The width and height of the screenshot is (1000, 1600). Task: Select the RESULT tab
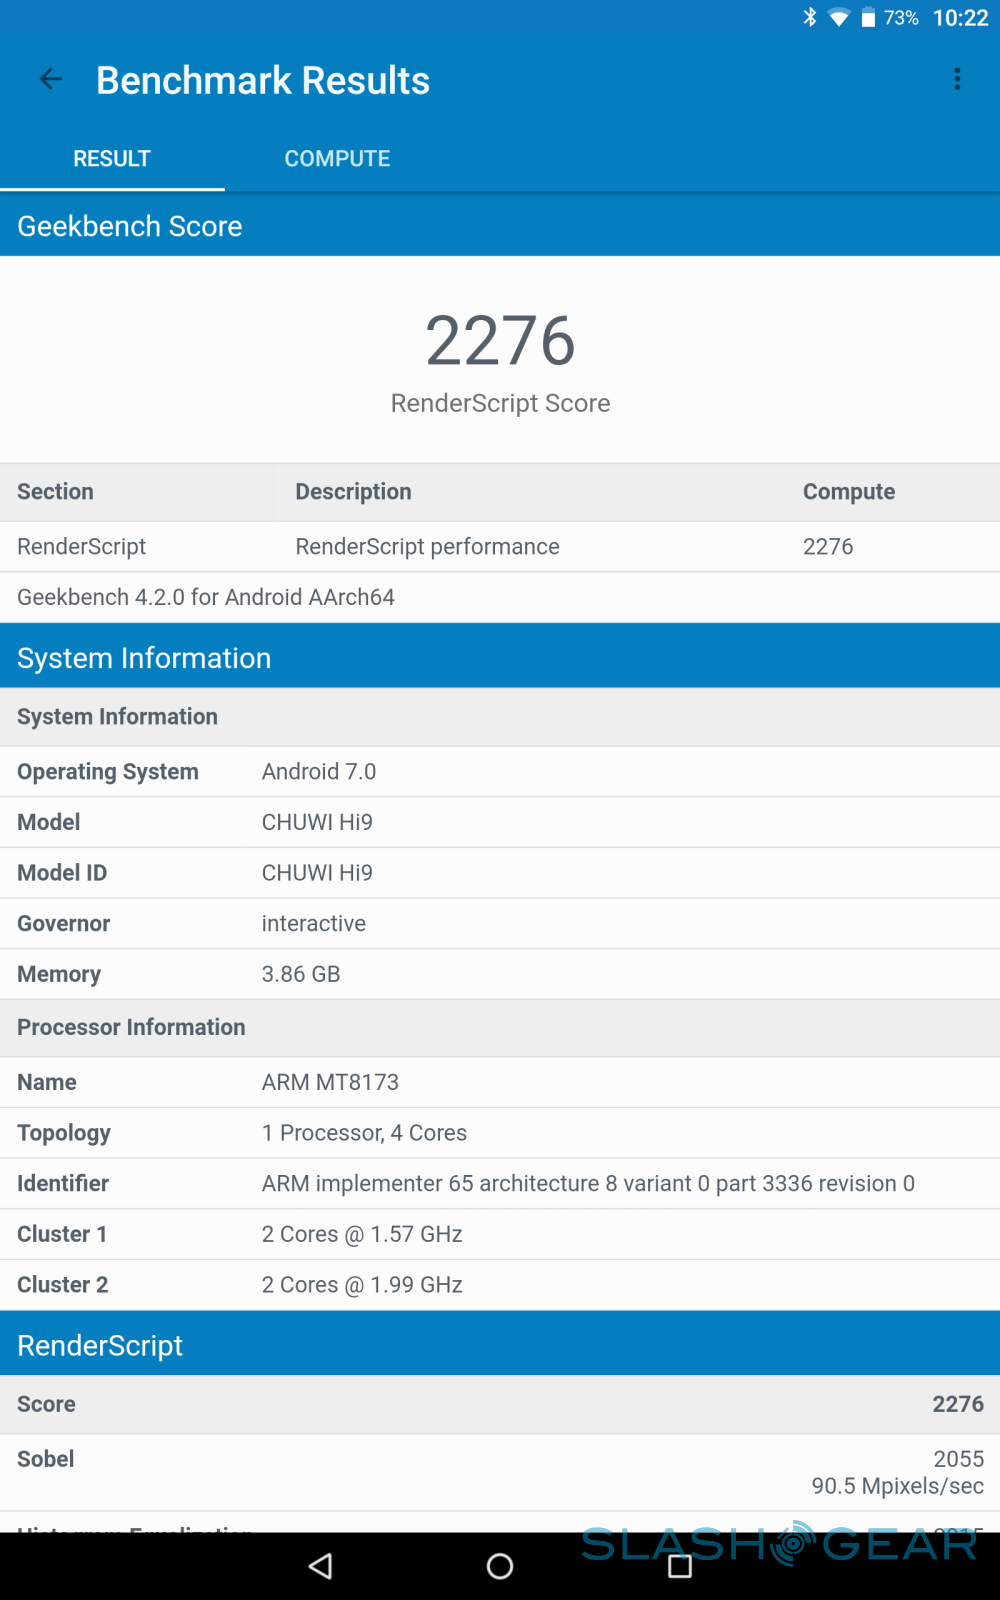[x=112, y=159]
